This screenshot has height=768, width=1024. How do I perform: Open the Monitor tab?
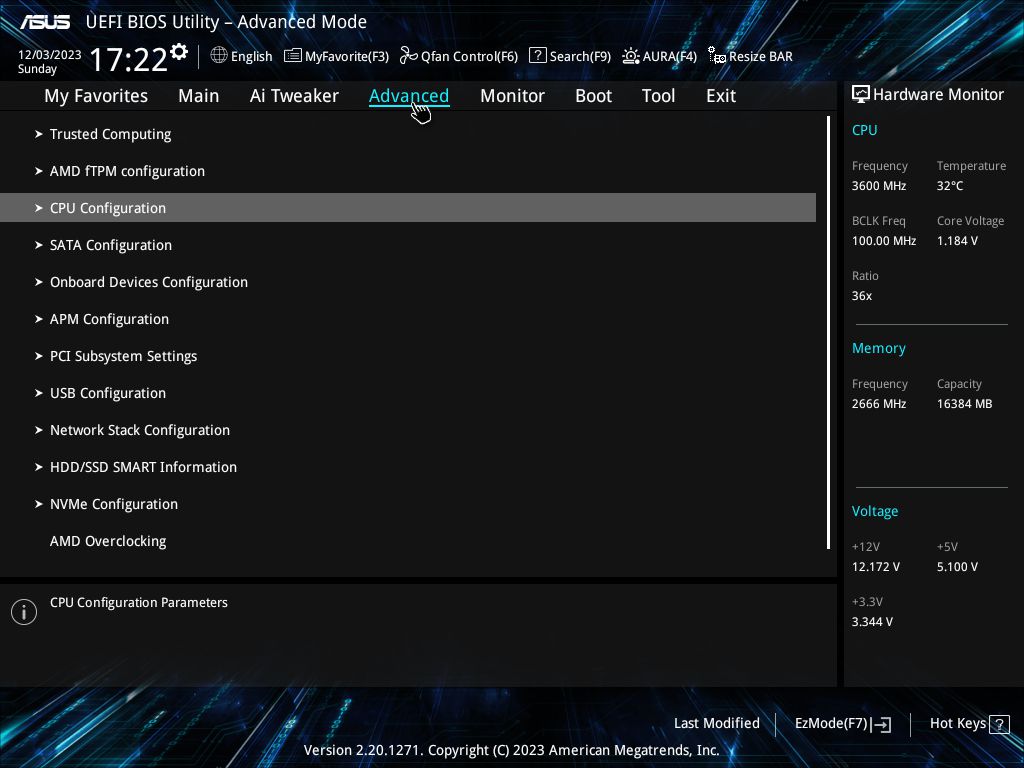coord(512,96)
